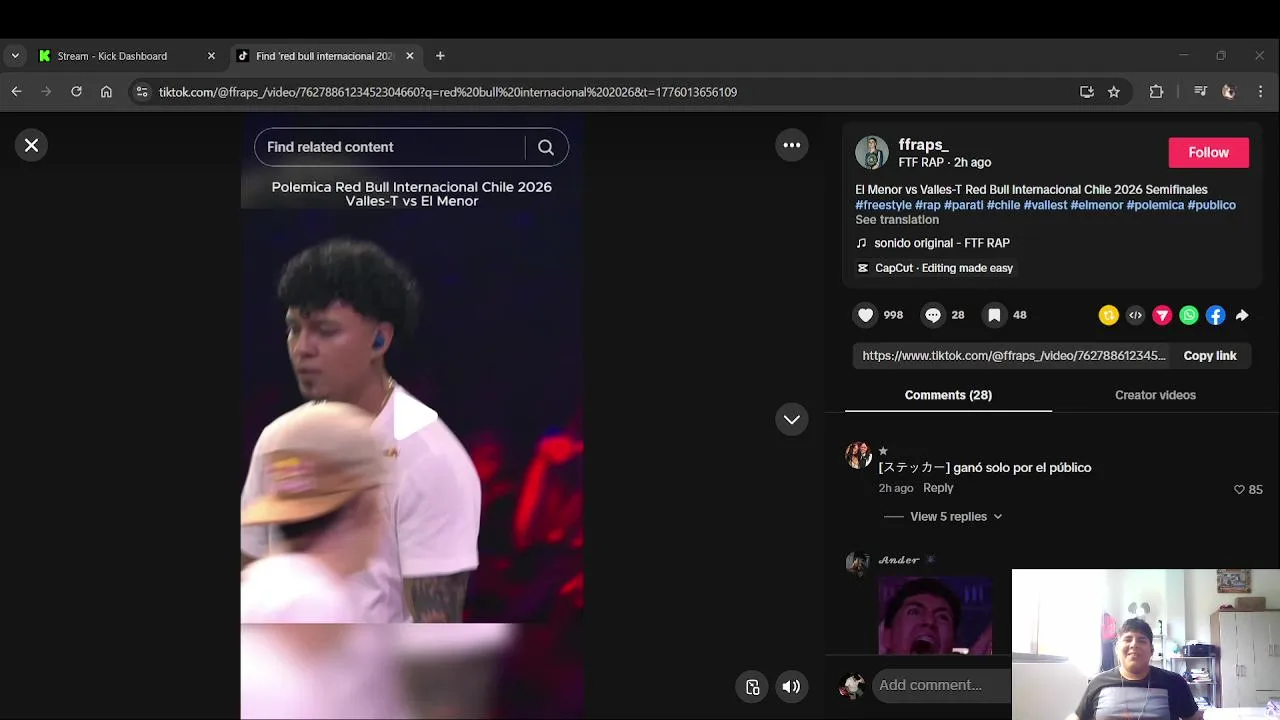Viewport: 1280px width, 720px height.
Task: Share to WhatsApp
Action: tap(1189, 315)
